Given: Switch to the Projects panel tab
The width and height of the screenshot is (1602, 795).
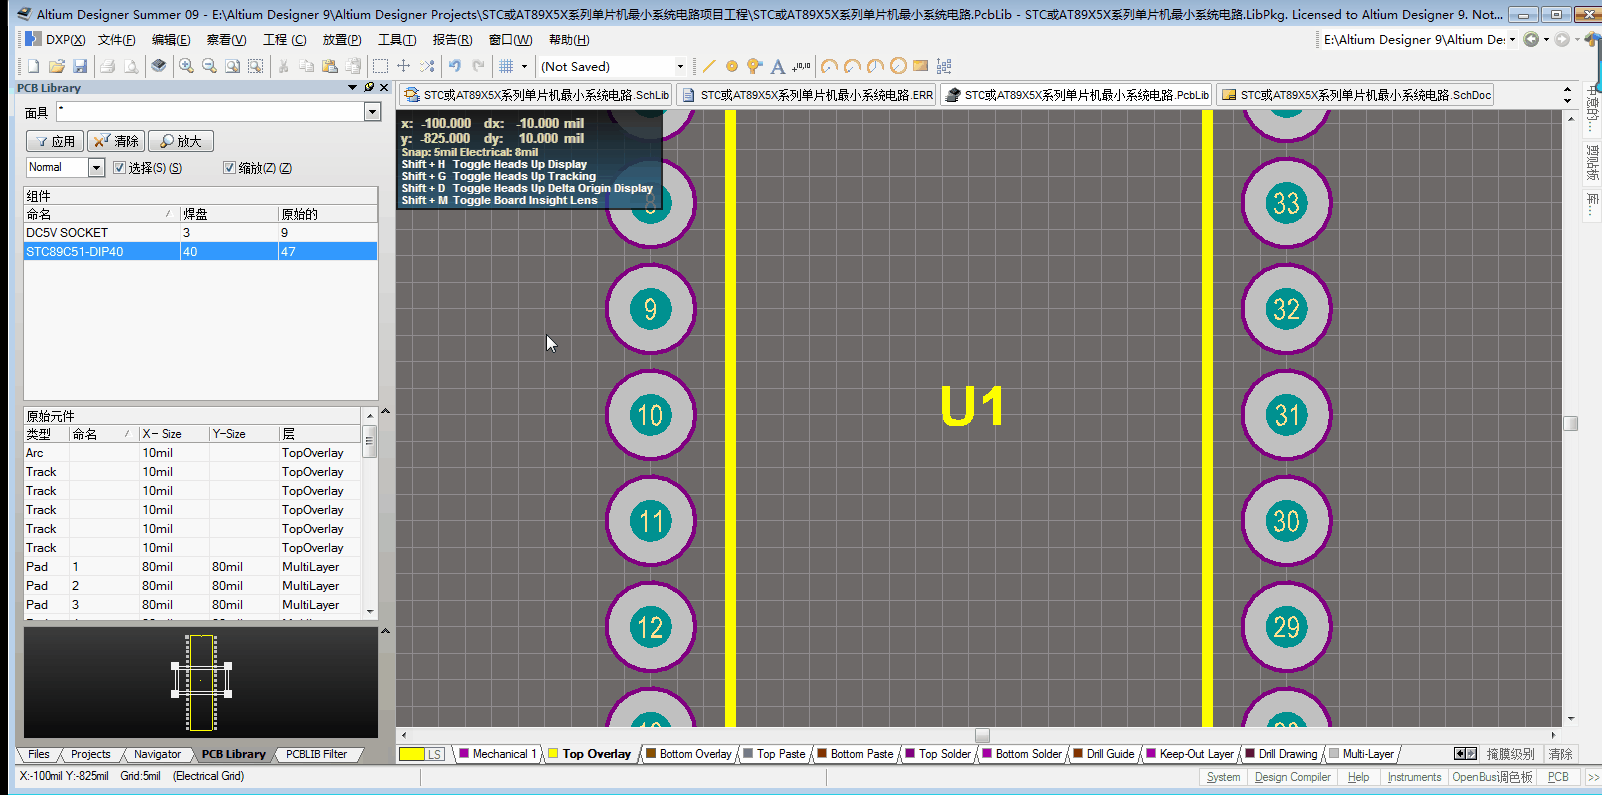Looking at the screenshot, I should click(x=91, y=754).
